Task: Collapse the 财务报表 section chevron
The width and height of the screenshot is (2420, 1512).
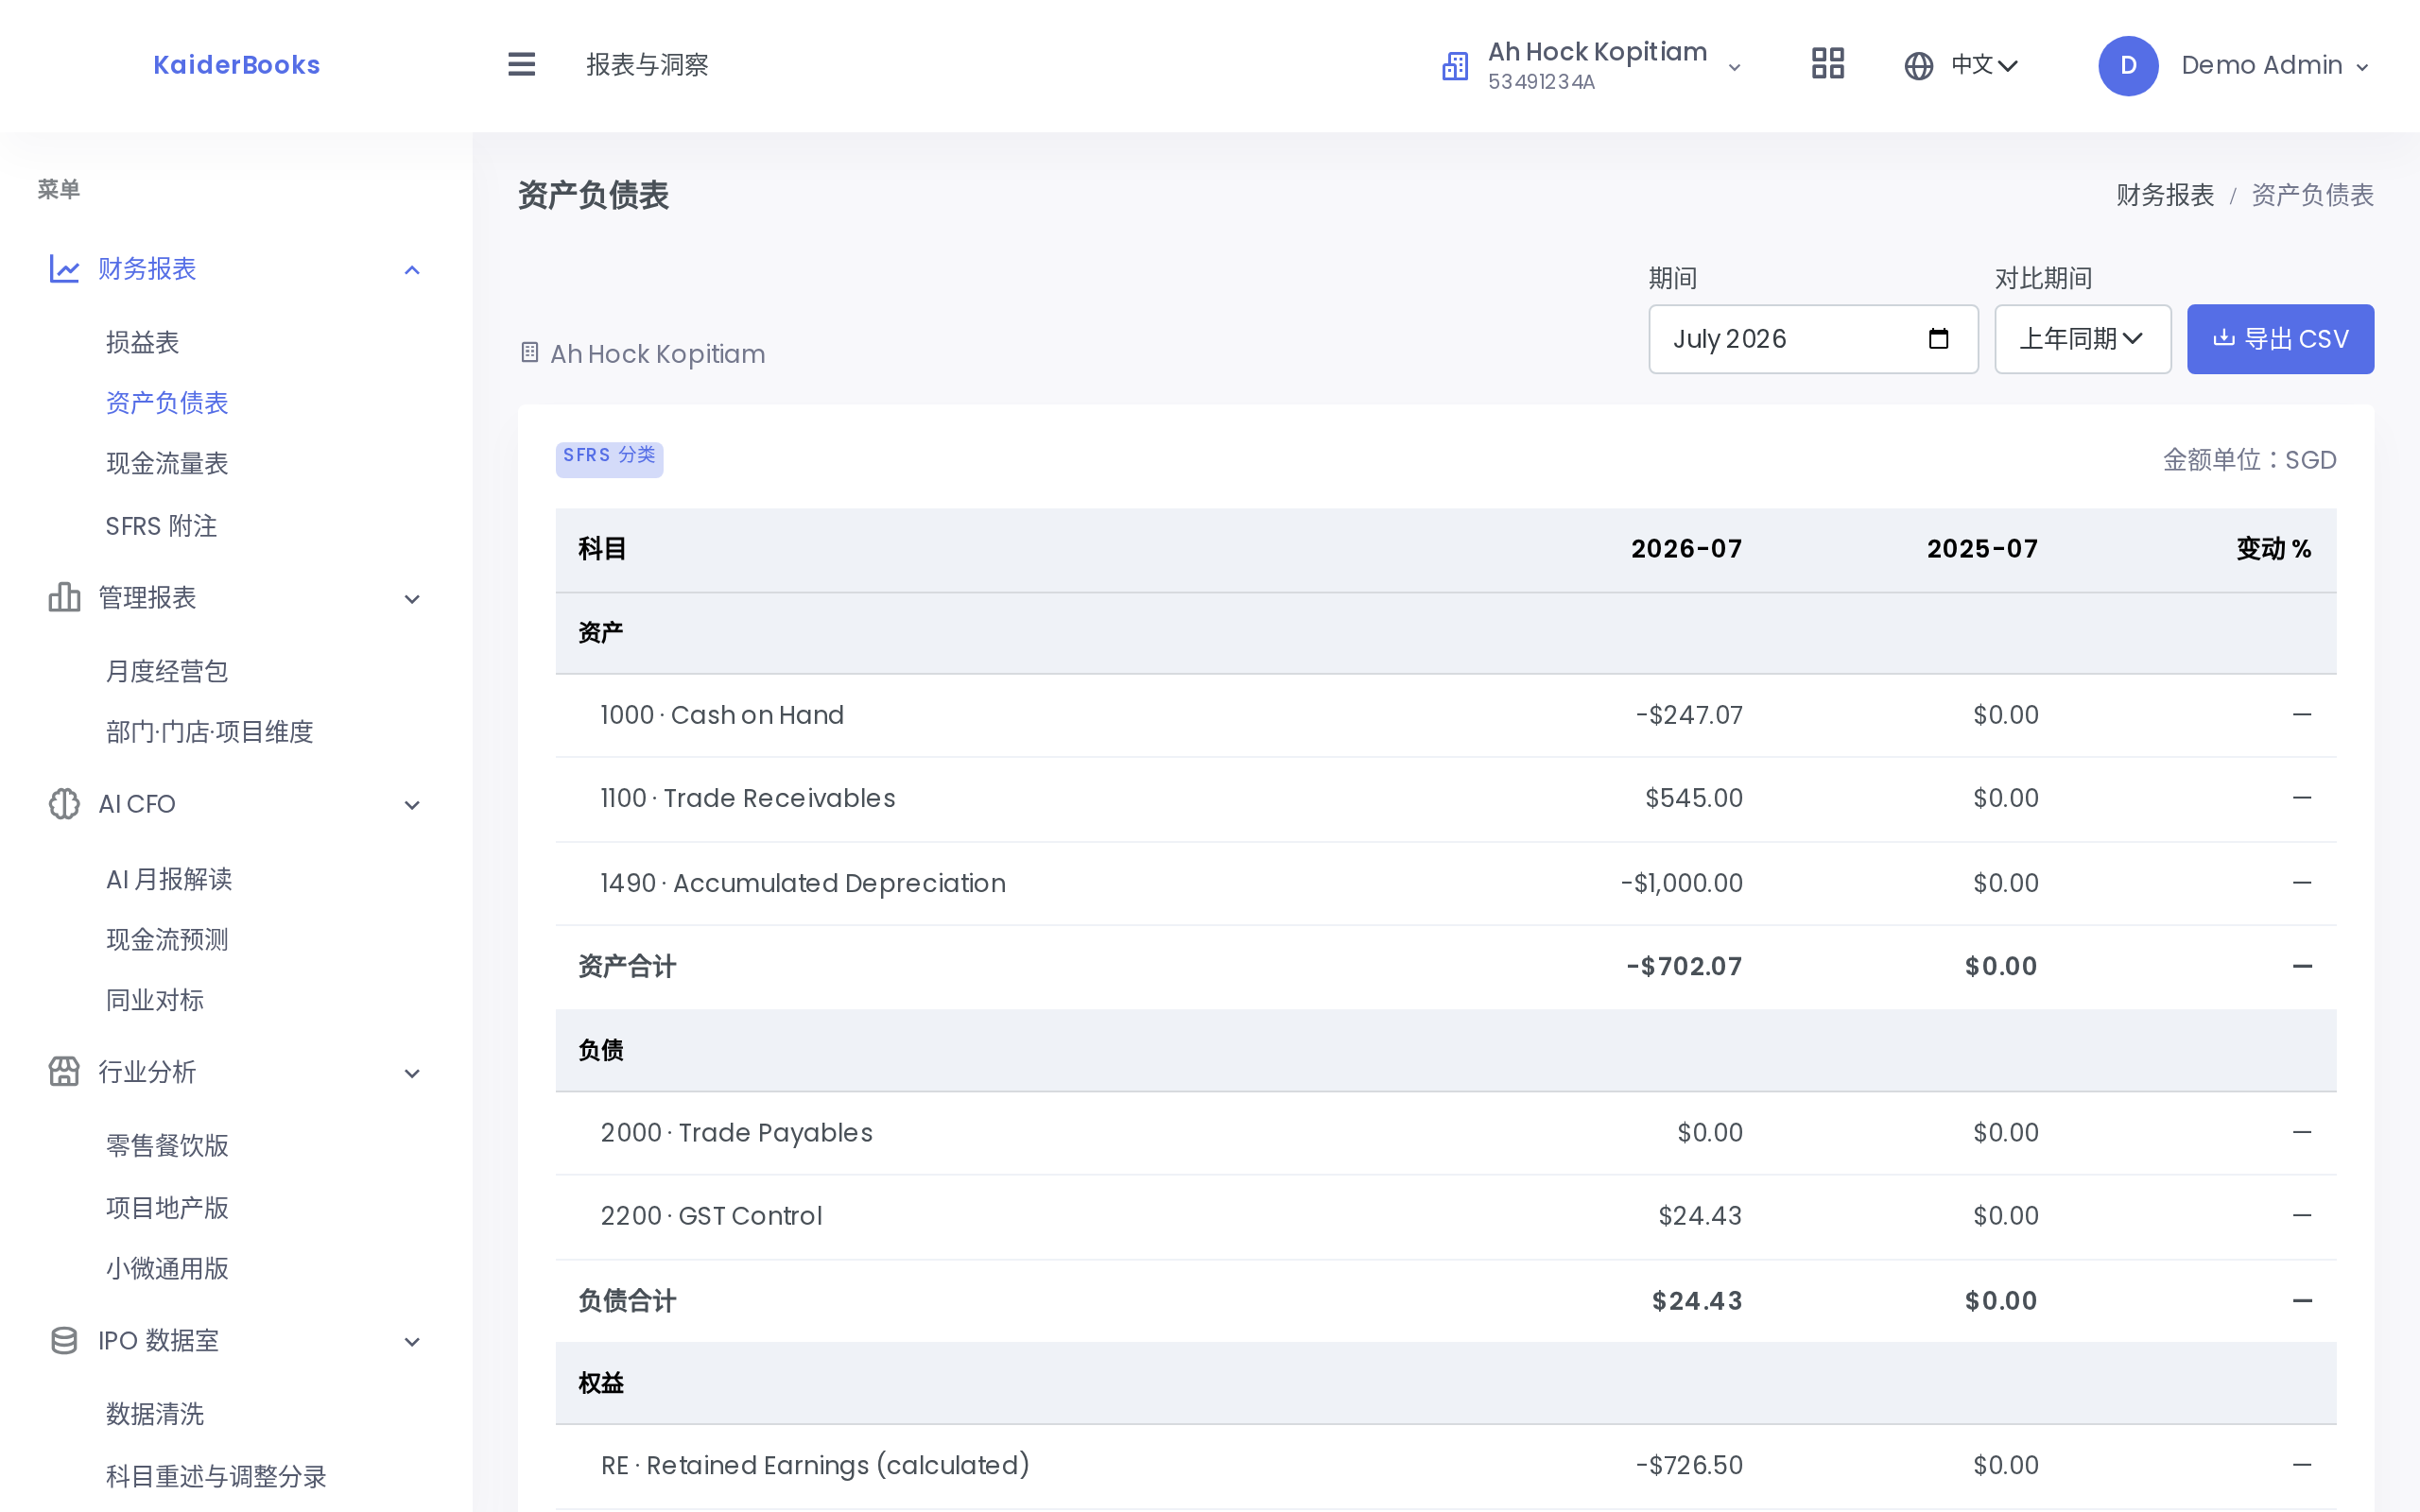Action: [x=412, y=270]
